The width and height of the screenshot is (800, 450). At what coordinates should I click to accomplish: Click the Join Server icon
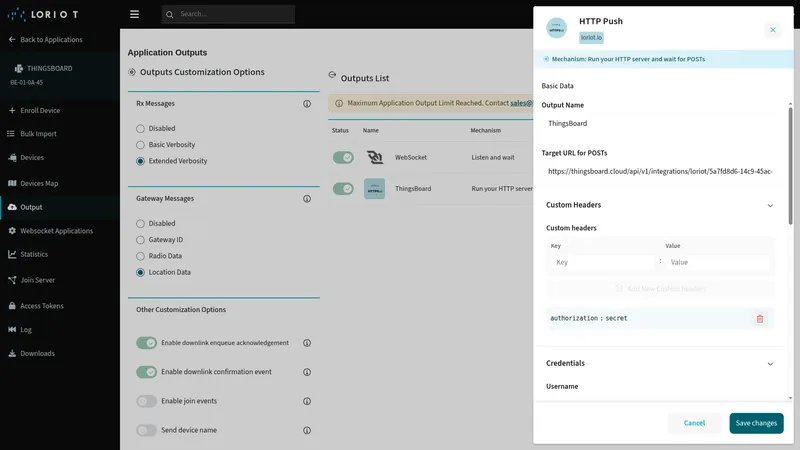pos(12,280)
